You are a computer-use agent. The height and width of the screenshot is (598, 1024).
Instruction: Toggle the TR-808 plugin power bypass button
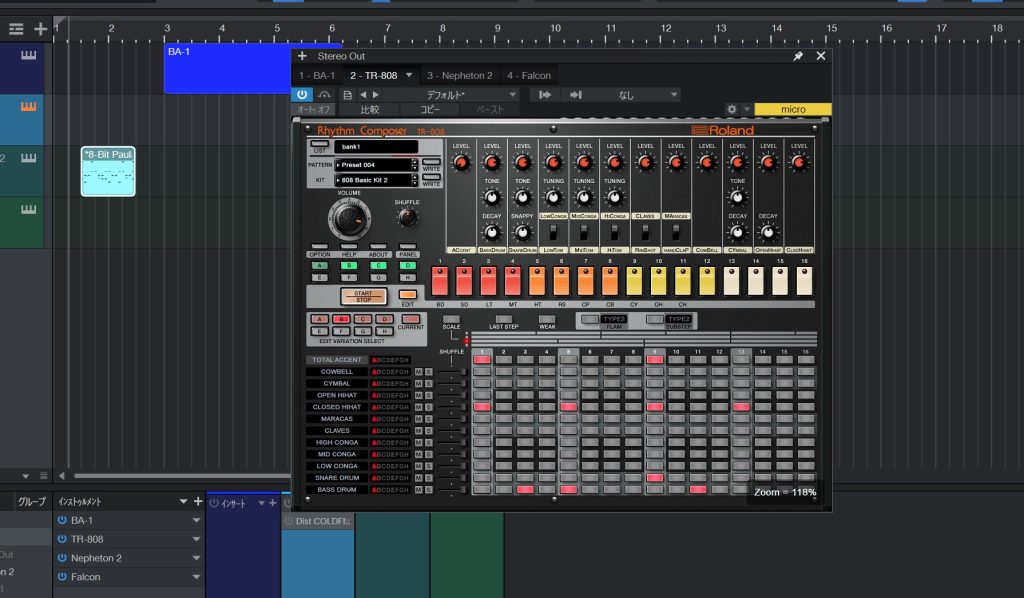(x=303, y=94)
